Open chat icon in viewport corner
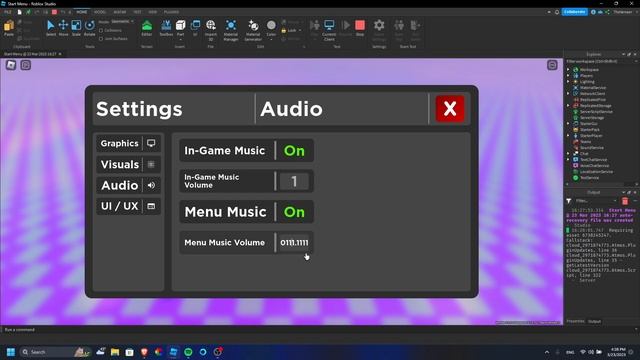 point(26,65)
